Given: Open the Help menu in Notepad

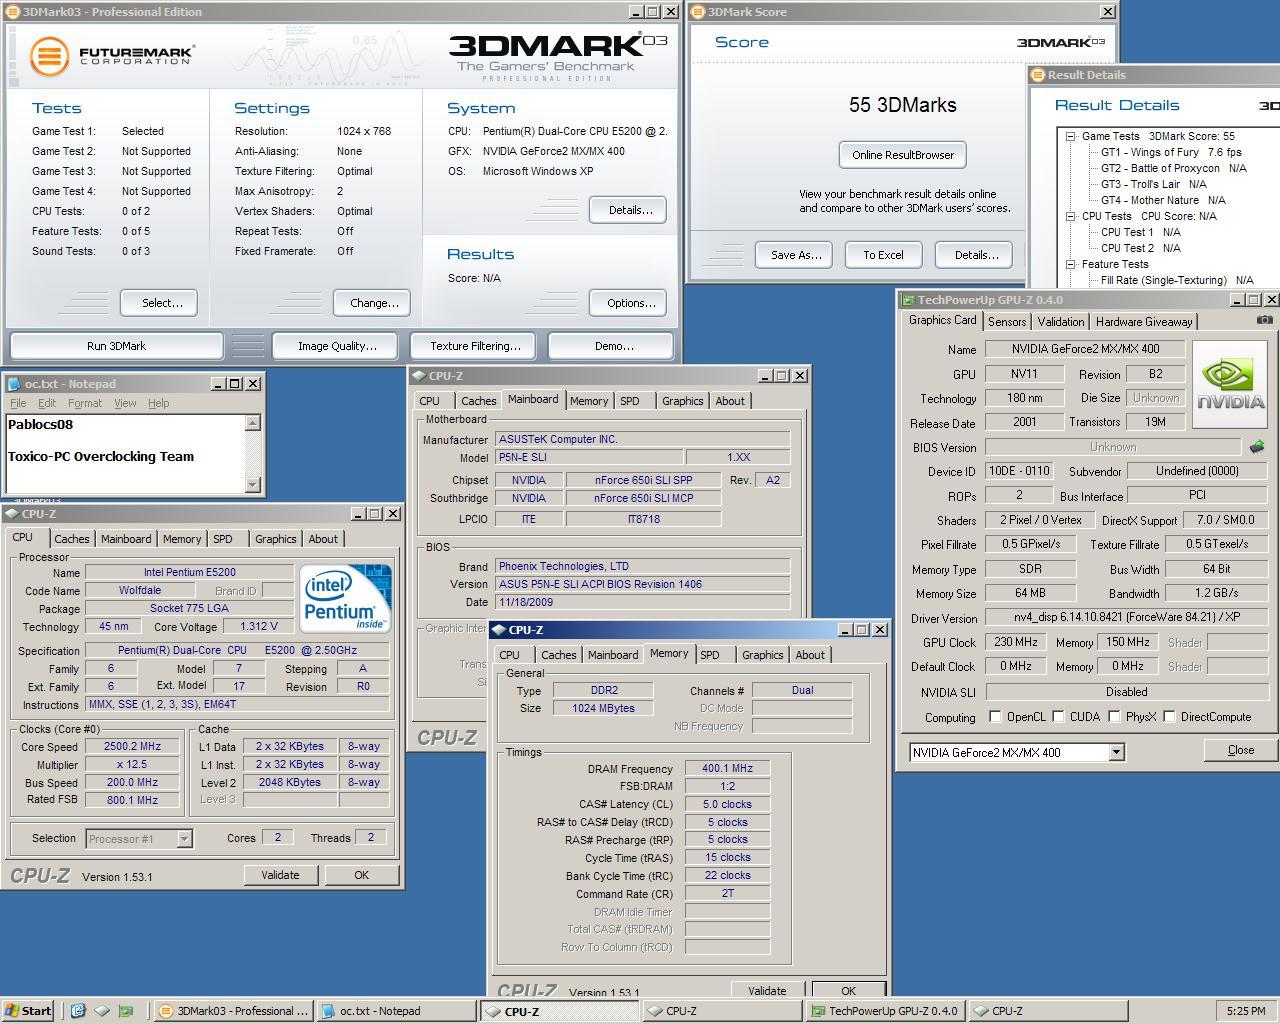Looking at the screenshot, I should (x=159, y=403).
